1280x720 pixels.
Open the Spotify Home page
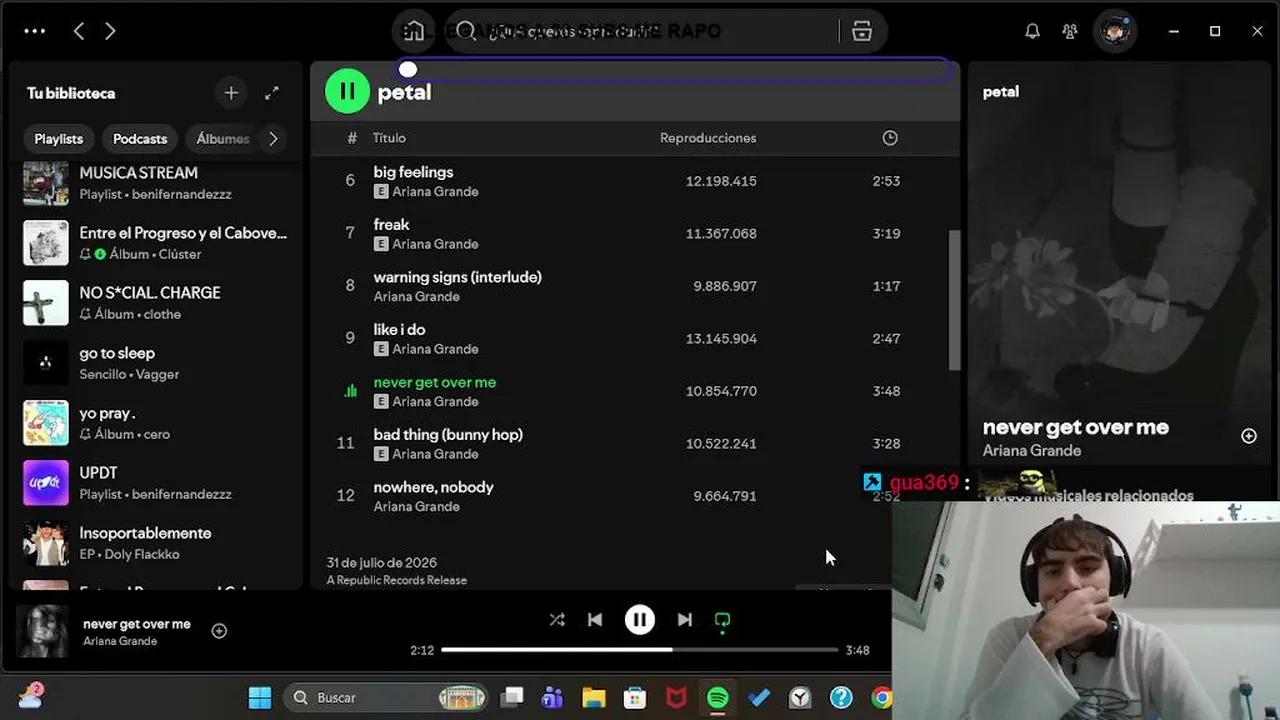point(413,31)
